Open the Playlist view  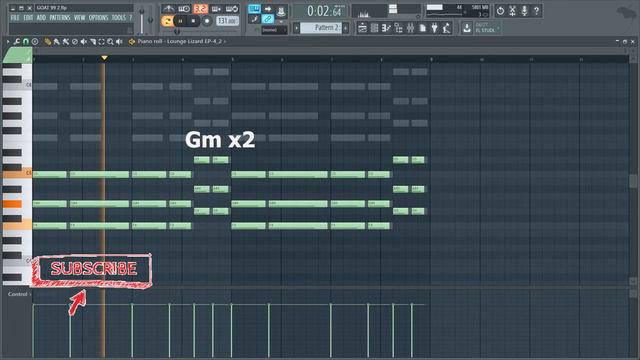tap(362, 28)
